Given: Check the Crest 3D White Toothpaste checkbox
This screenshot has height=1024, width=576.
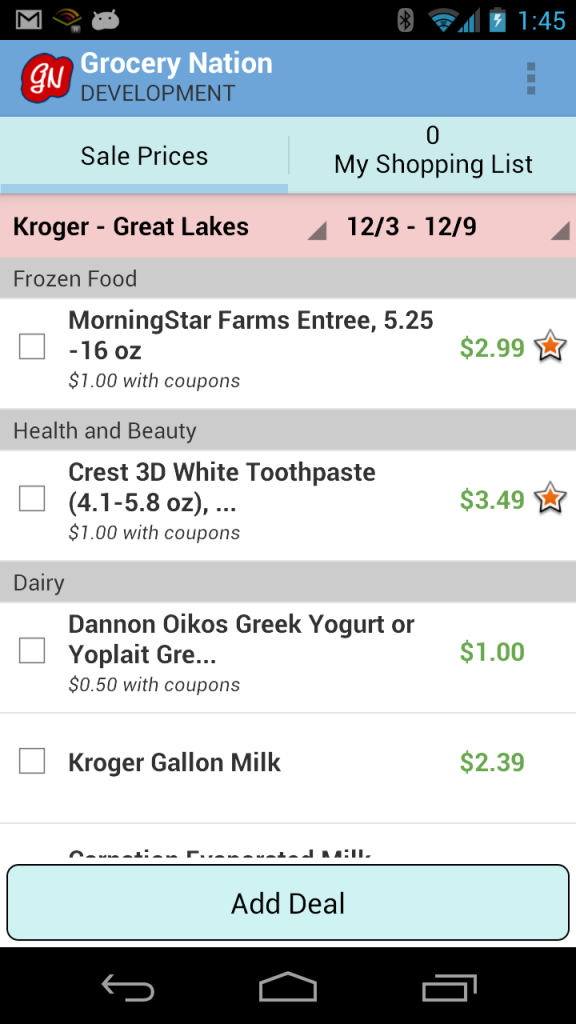Looking at the screenshot, I should (x=32, y=499).
